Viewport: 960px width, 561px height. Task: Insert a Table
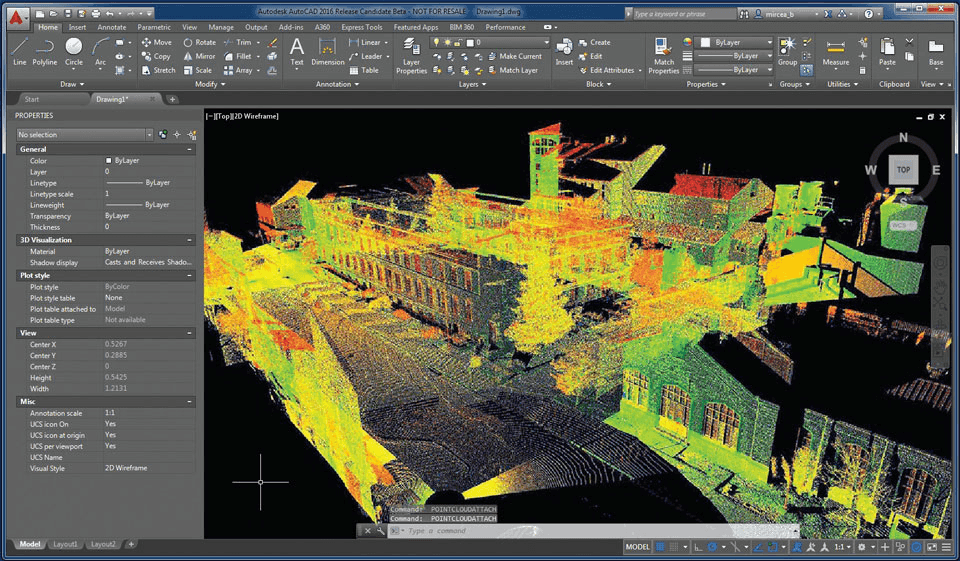click(x=364, y=70)
